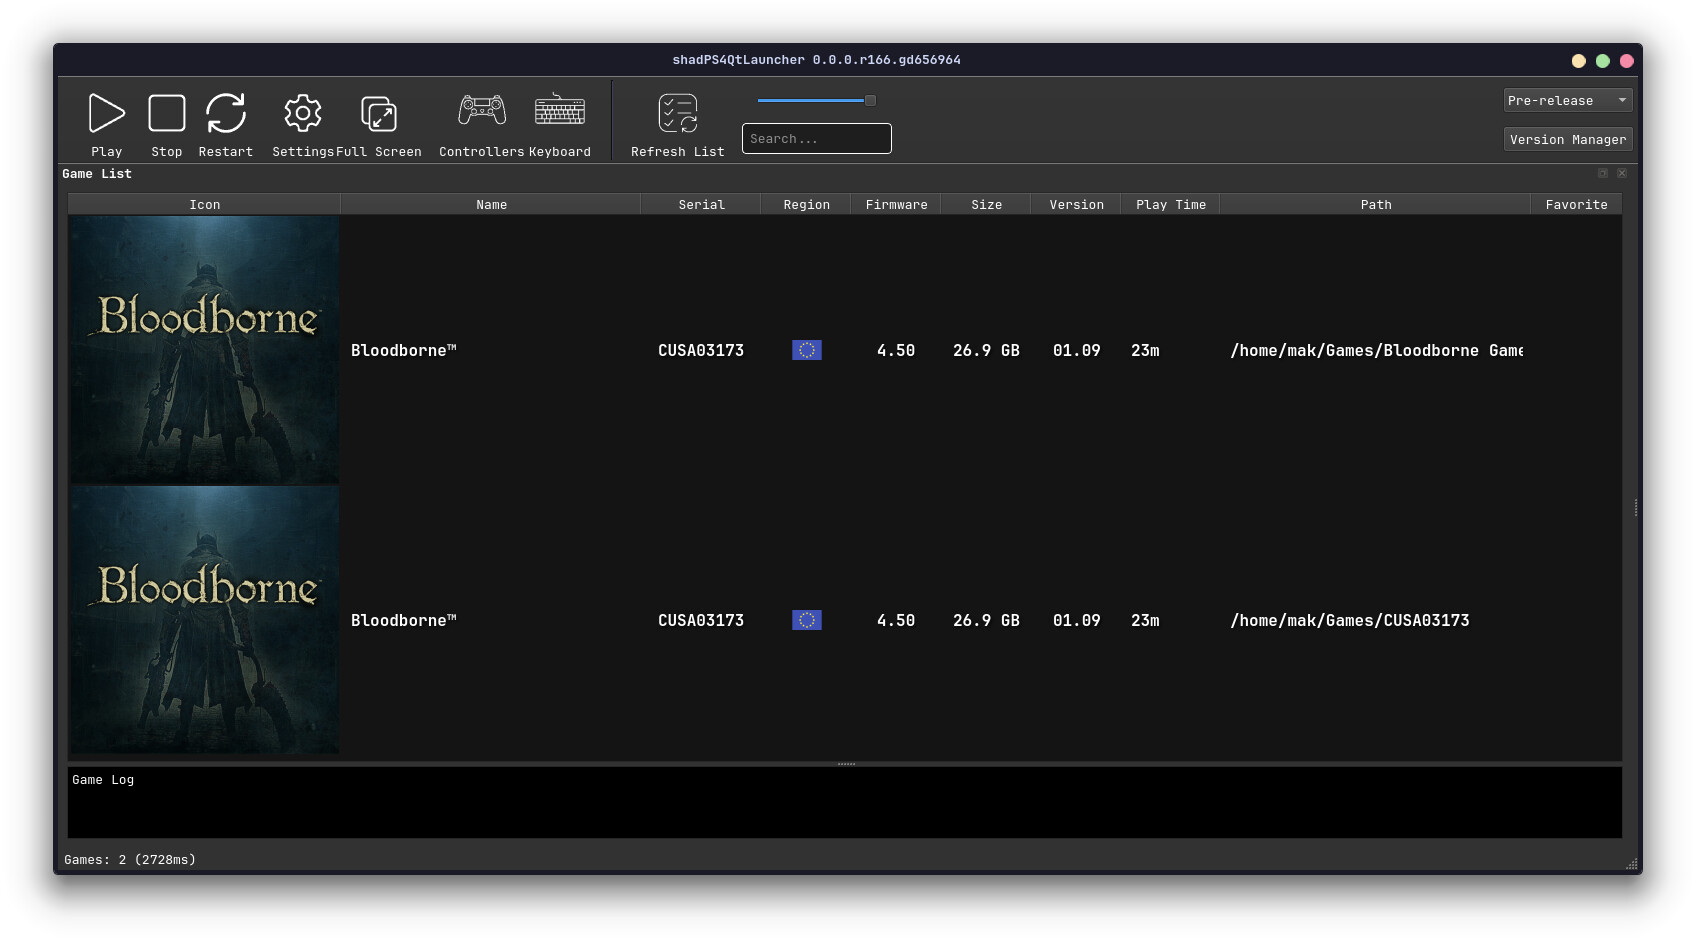Screen dimensions: 1696x941
Task: Sort by Play Time column header
Action: pyautogui.click(x=1170, y=205)
